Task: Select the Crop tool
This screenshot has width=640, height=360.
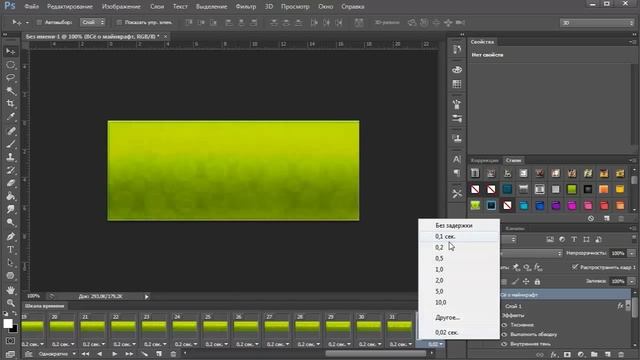Action: [x=11, y=103]
